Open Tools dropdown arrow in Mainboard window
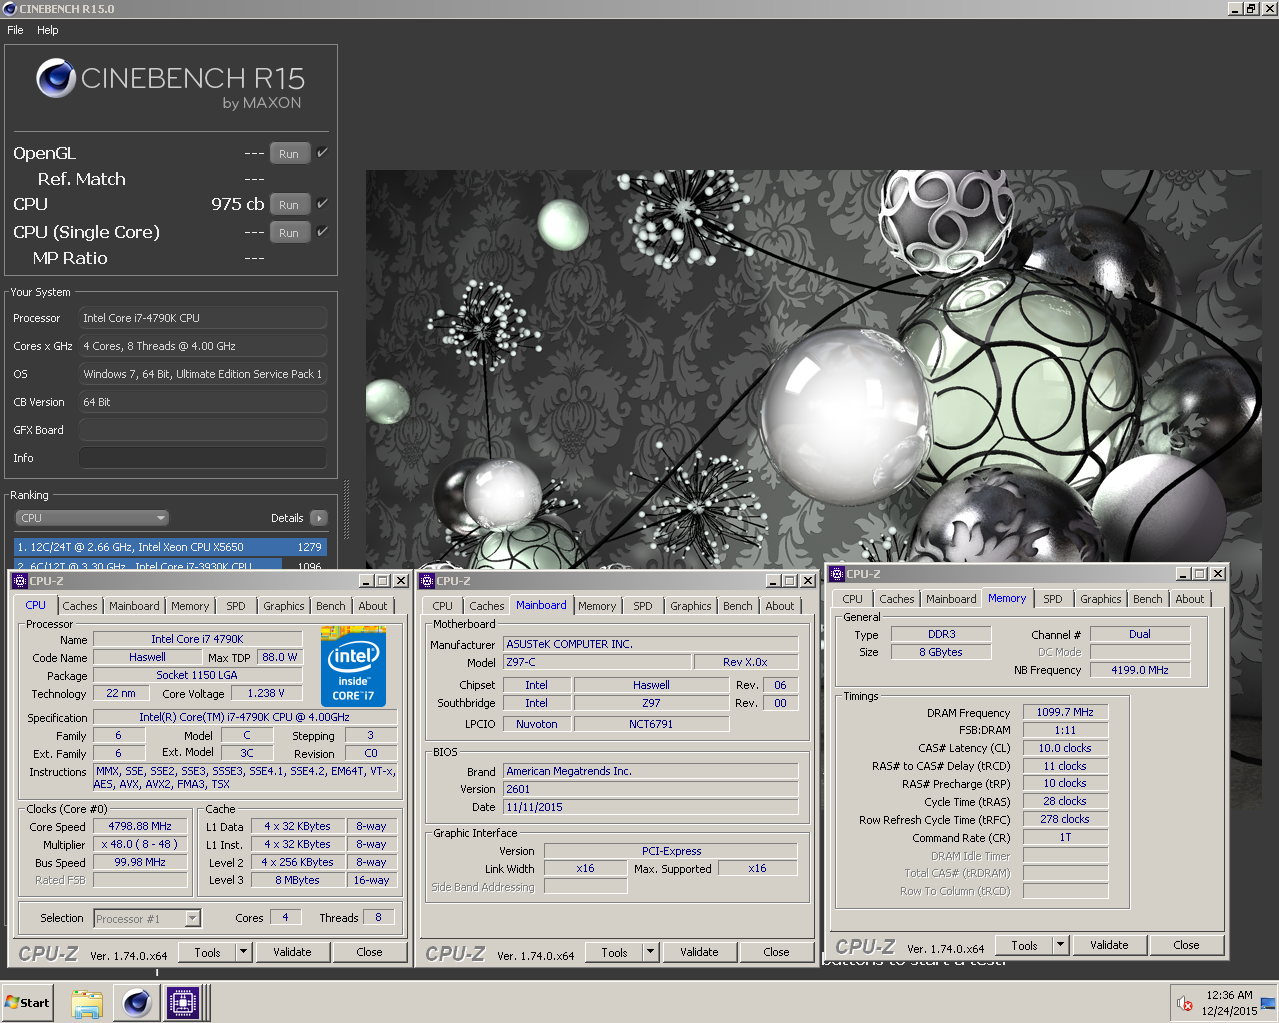This screenshot has width=1279, height=1023. point(650,952)
